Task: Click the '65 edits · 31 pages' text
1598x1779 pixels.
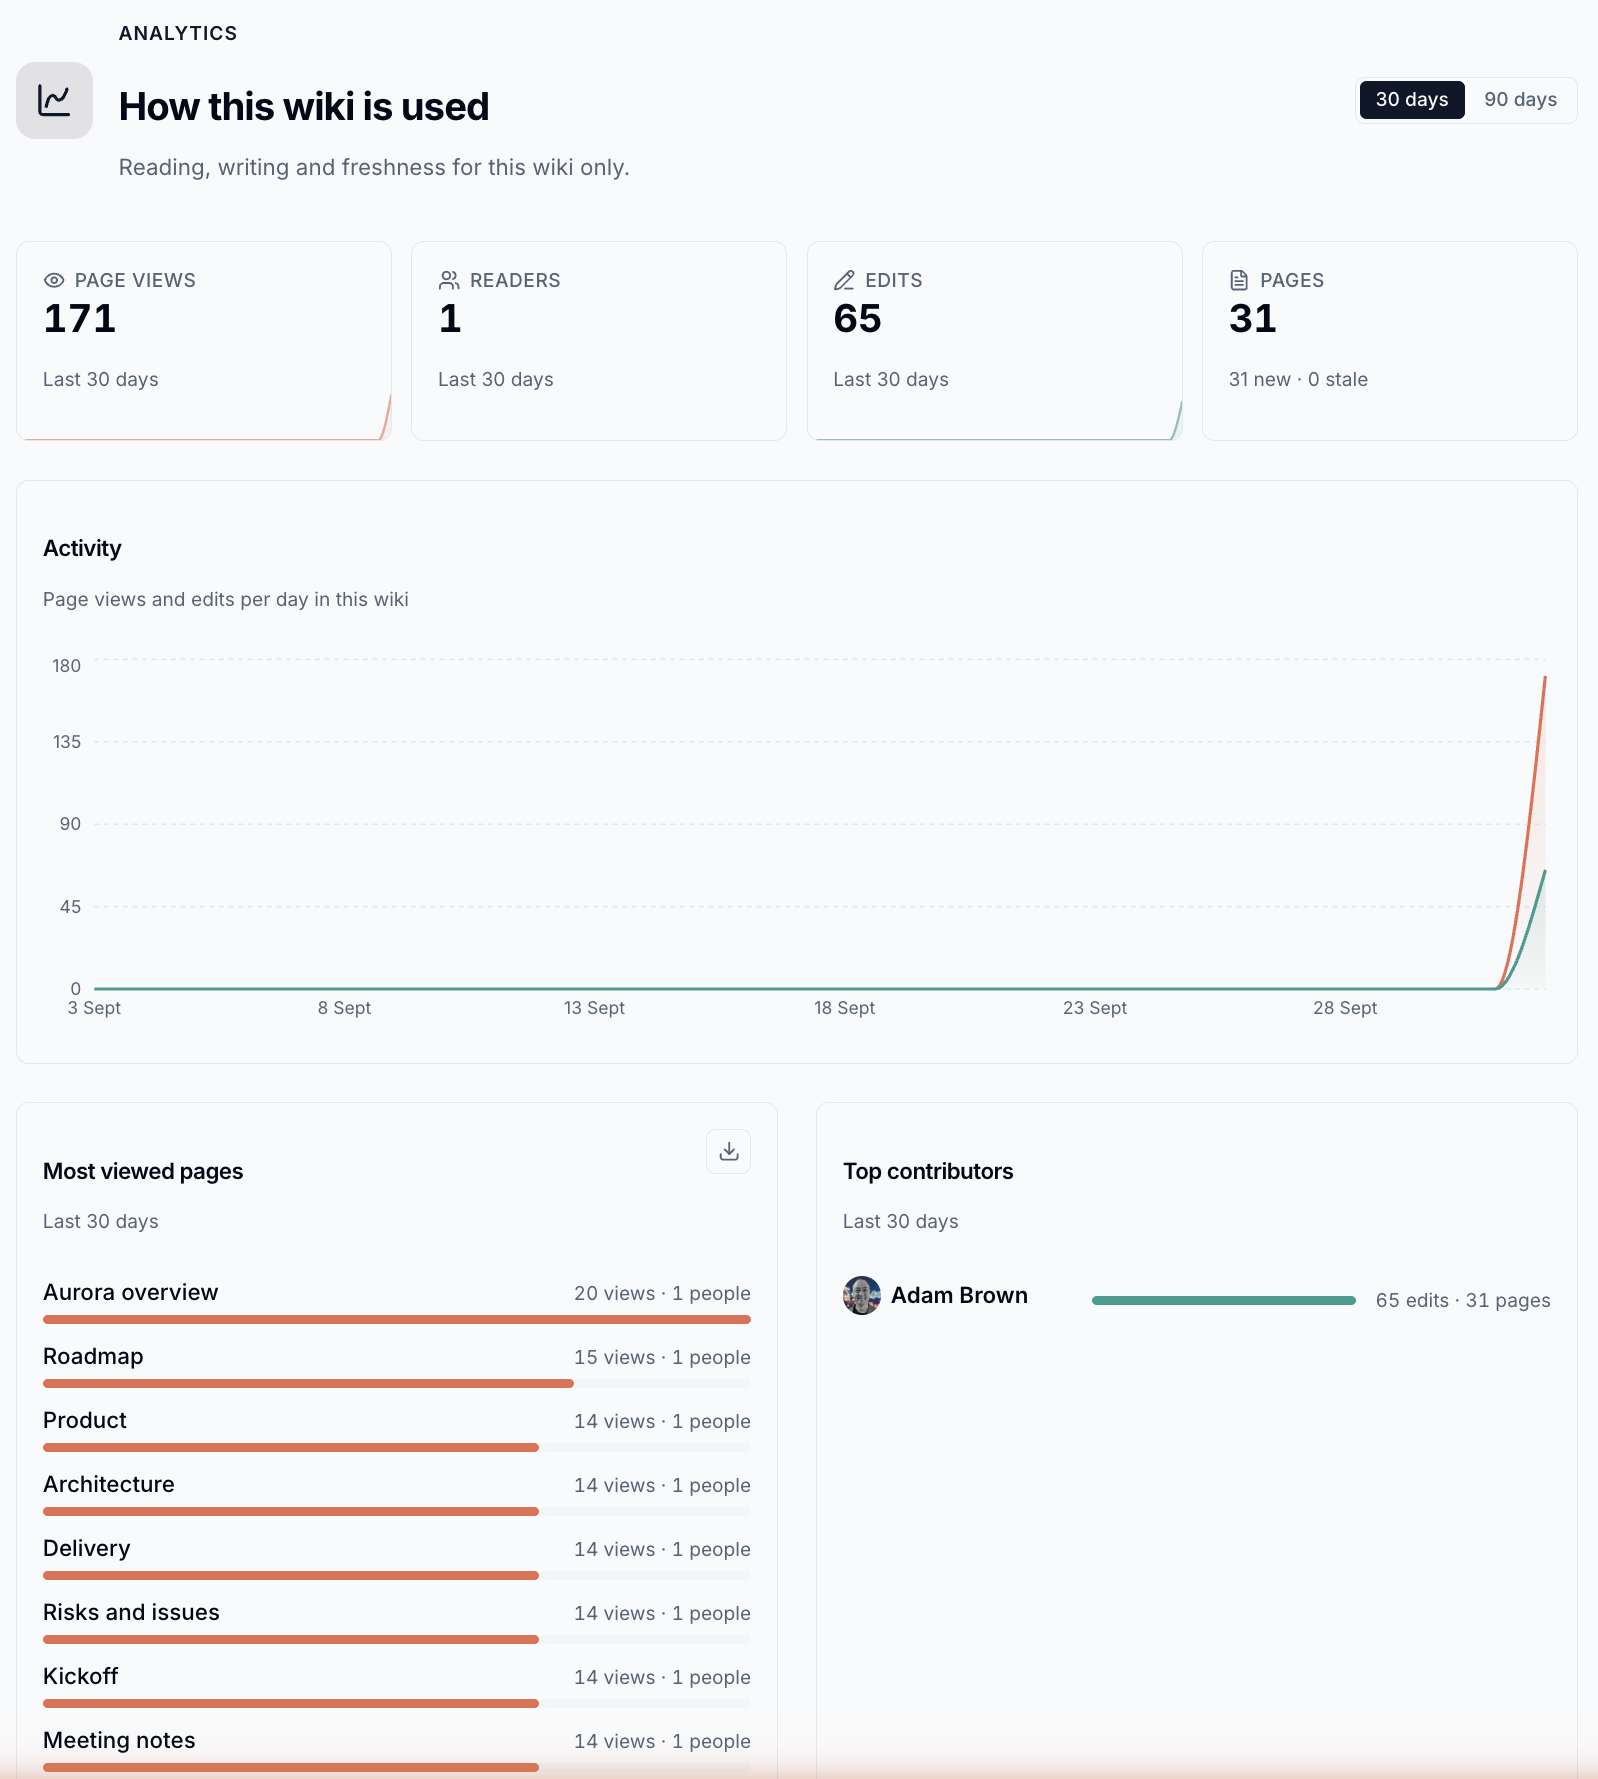Action: (1463, 1300)
